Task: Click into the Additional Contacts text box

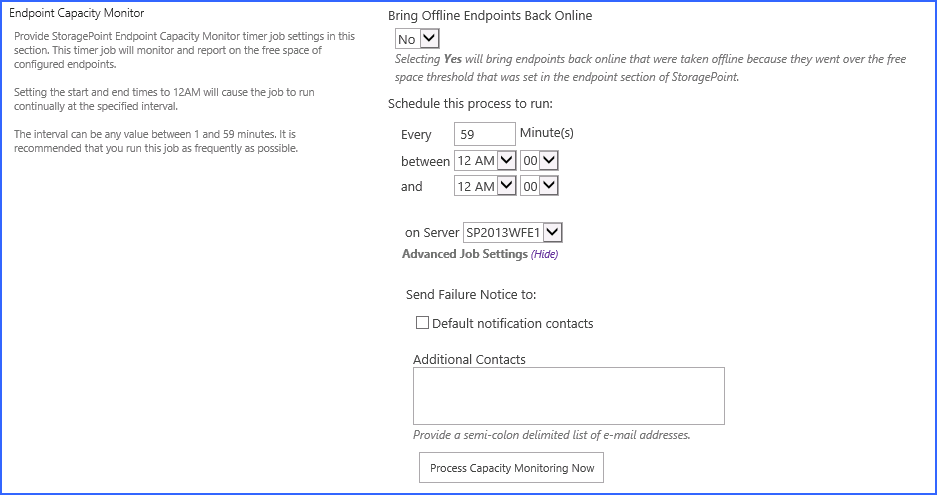Action: pos(568,396)
